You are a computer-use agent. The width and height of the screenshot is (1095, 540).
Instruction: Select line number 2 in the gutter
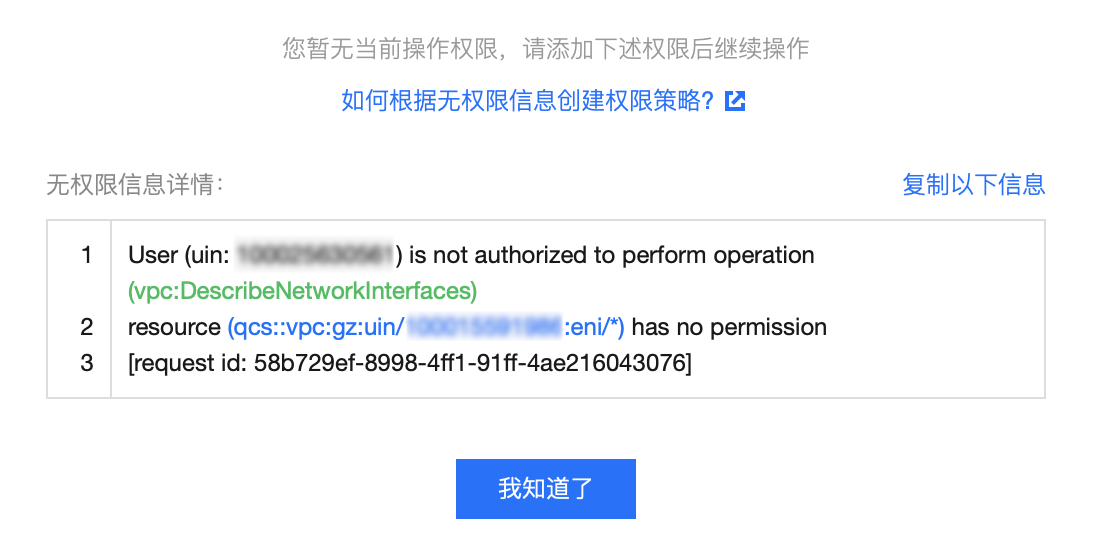pos(86,326)
